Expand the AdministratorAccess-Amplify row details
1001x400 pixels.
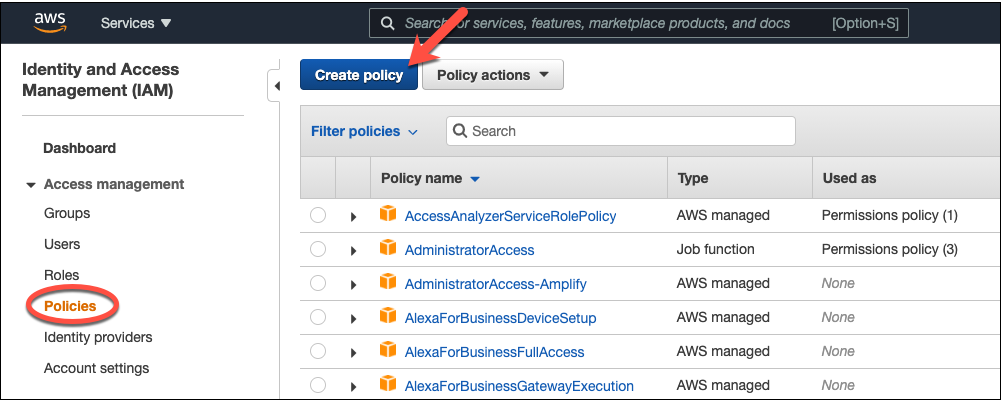tap(353, 285)
